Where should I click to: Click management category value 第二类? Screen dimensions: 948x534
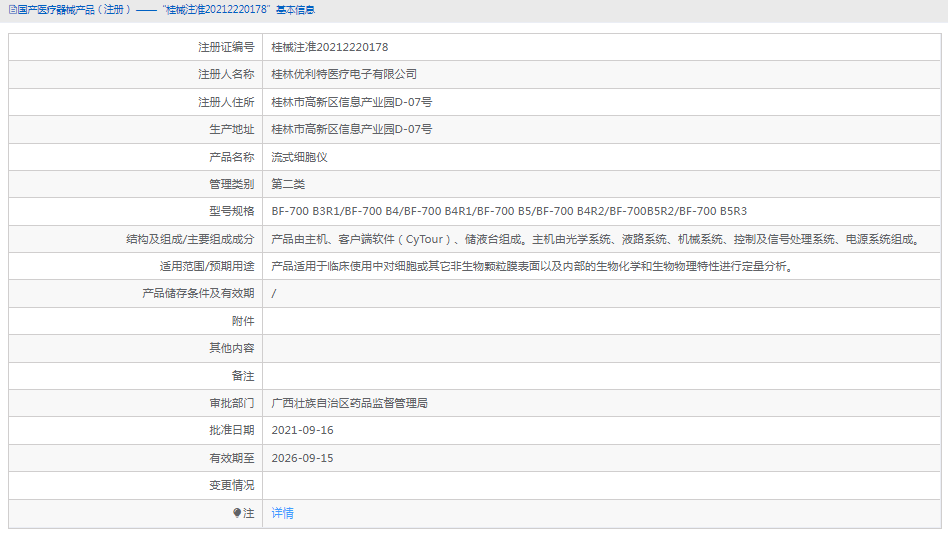pyautogui.click(x=288, y=184)
